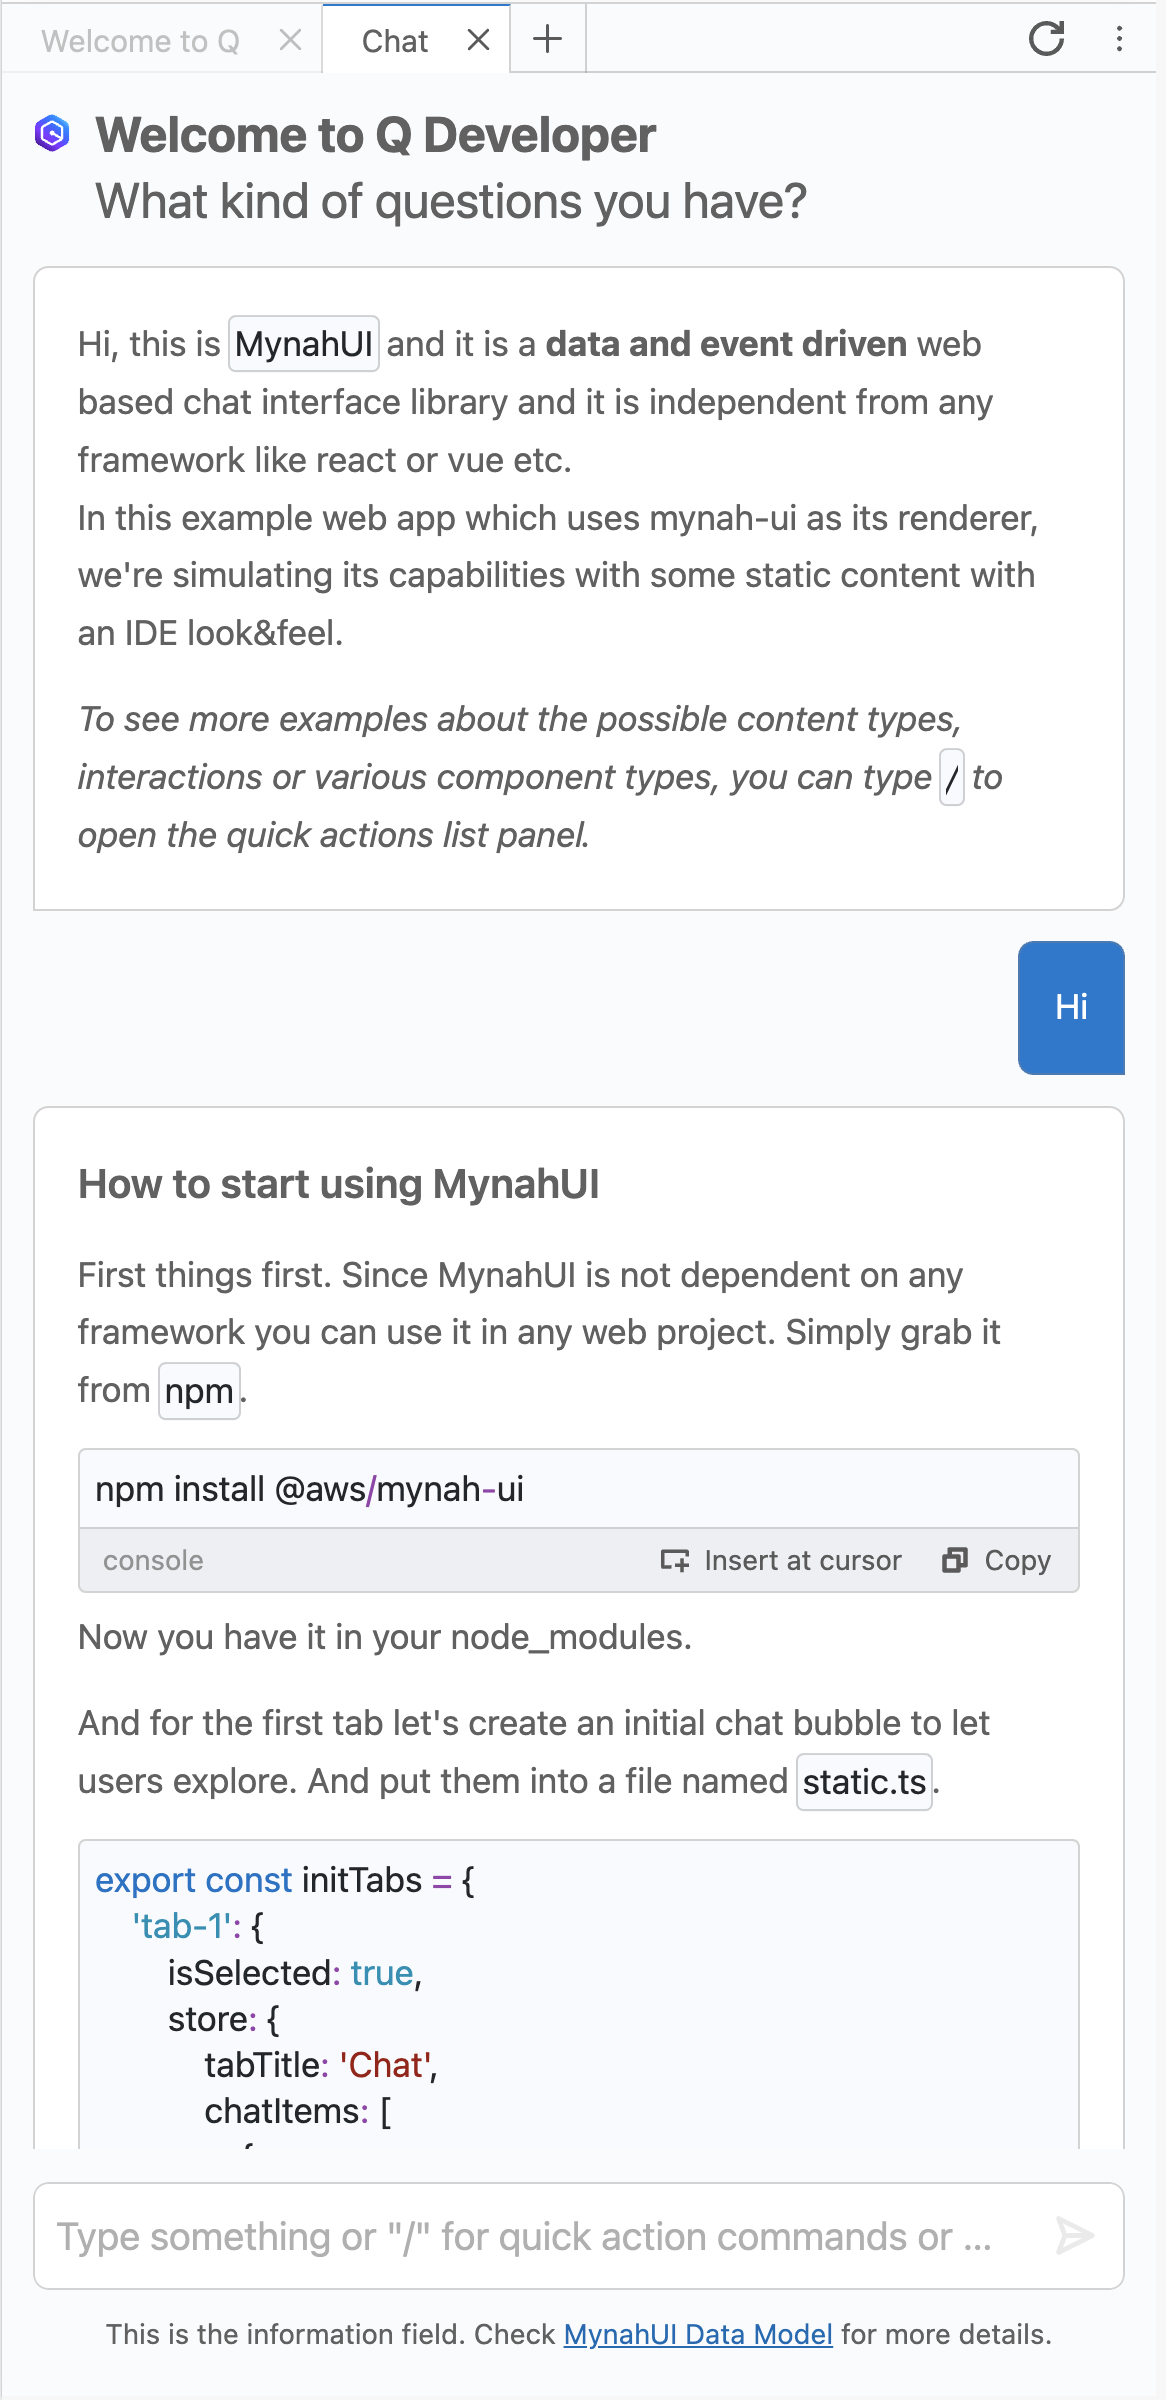The height and width of the screenshot is (2400, 1166).
Task: Click the 'store: {' code line
Action: pos(224,2019)
